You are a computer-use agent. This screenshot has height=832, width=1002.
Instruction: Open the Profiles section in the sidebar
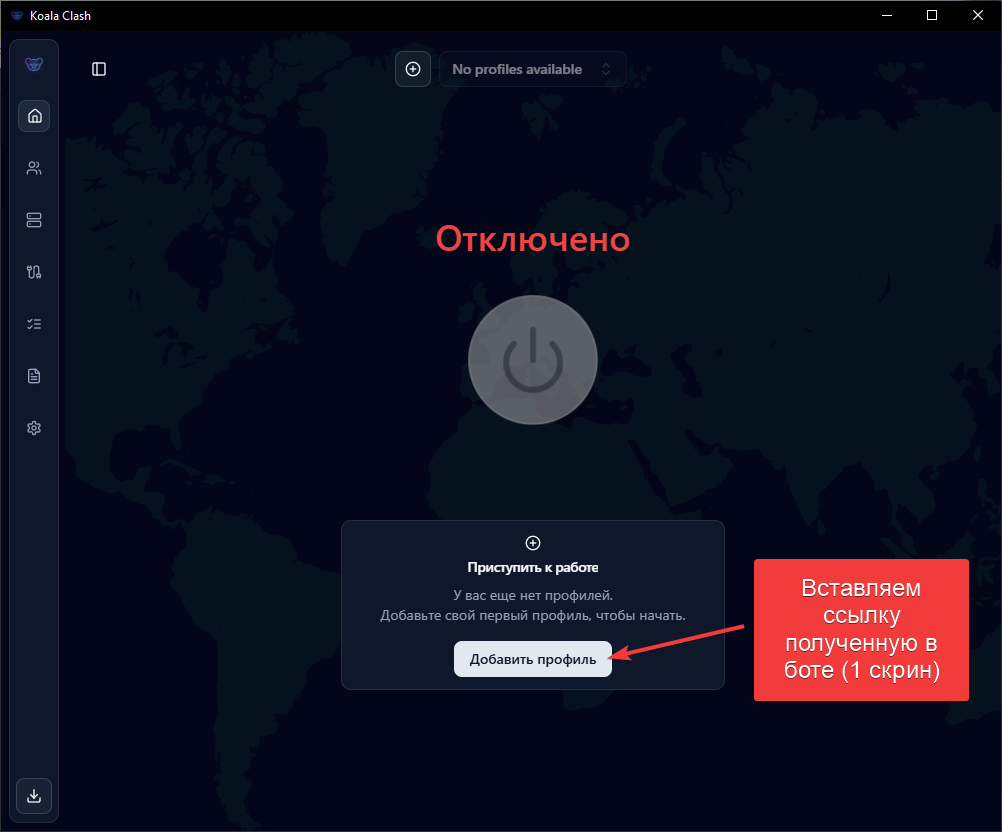click(33, 220)
